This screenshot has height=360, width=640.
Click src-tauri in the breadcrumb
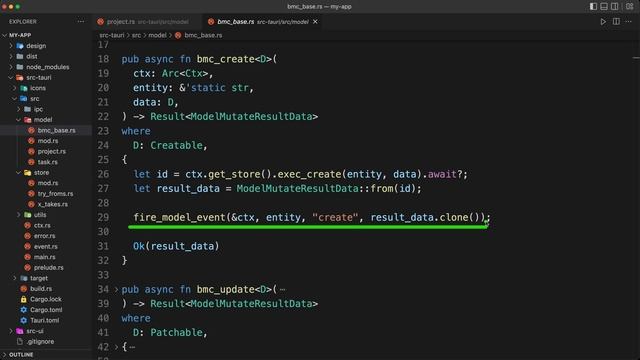click(x=112, y=35)
